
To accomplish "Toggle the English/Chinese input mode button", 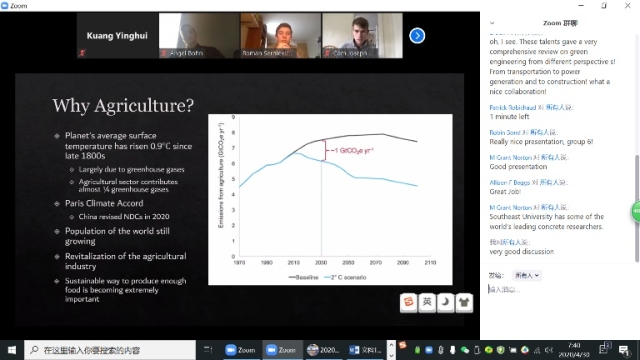I will pos(427,302).
